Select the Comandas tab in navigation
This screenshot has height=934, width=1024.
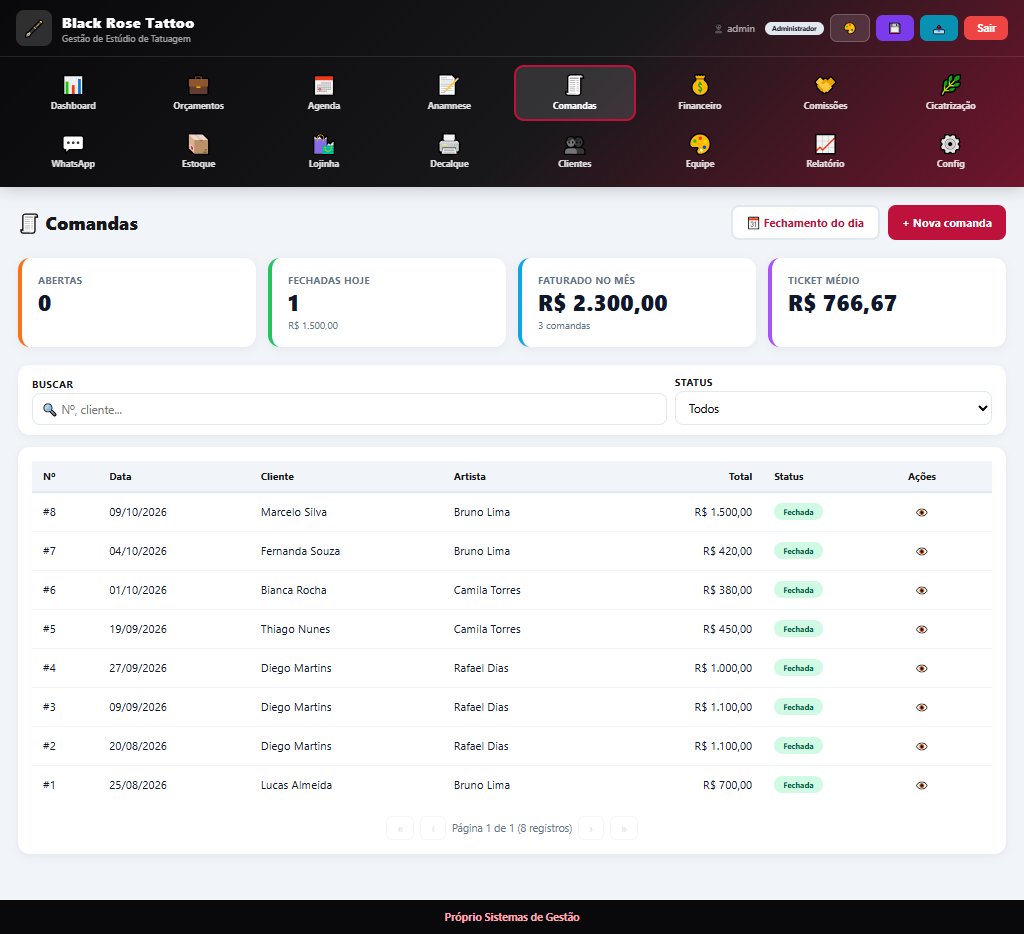click(575, 93)
